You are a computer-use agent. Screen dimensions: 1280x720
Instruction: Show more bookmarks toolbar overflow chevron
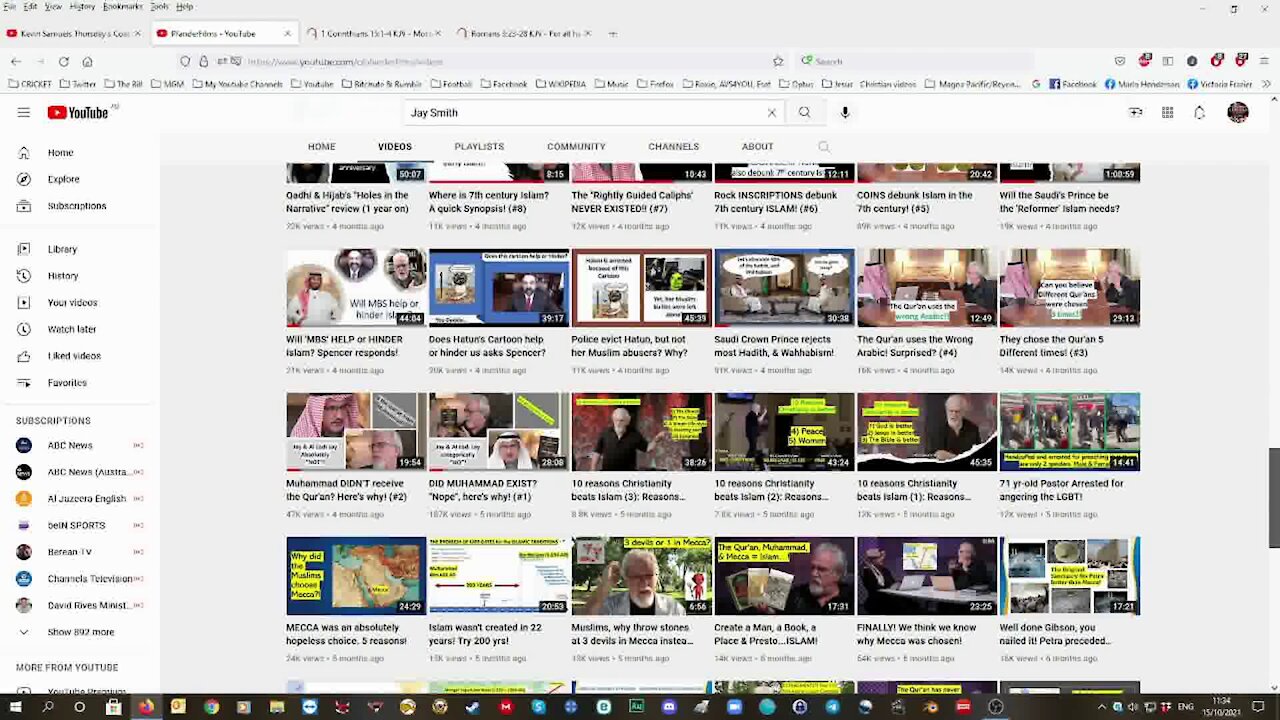tap(1267, 84)
